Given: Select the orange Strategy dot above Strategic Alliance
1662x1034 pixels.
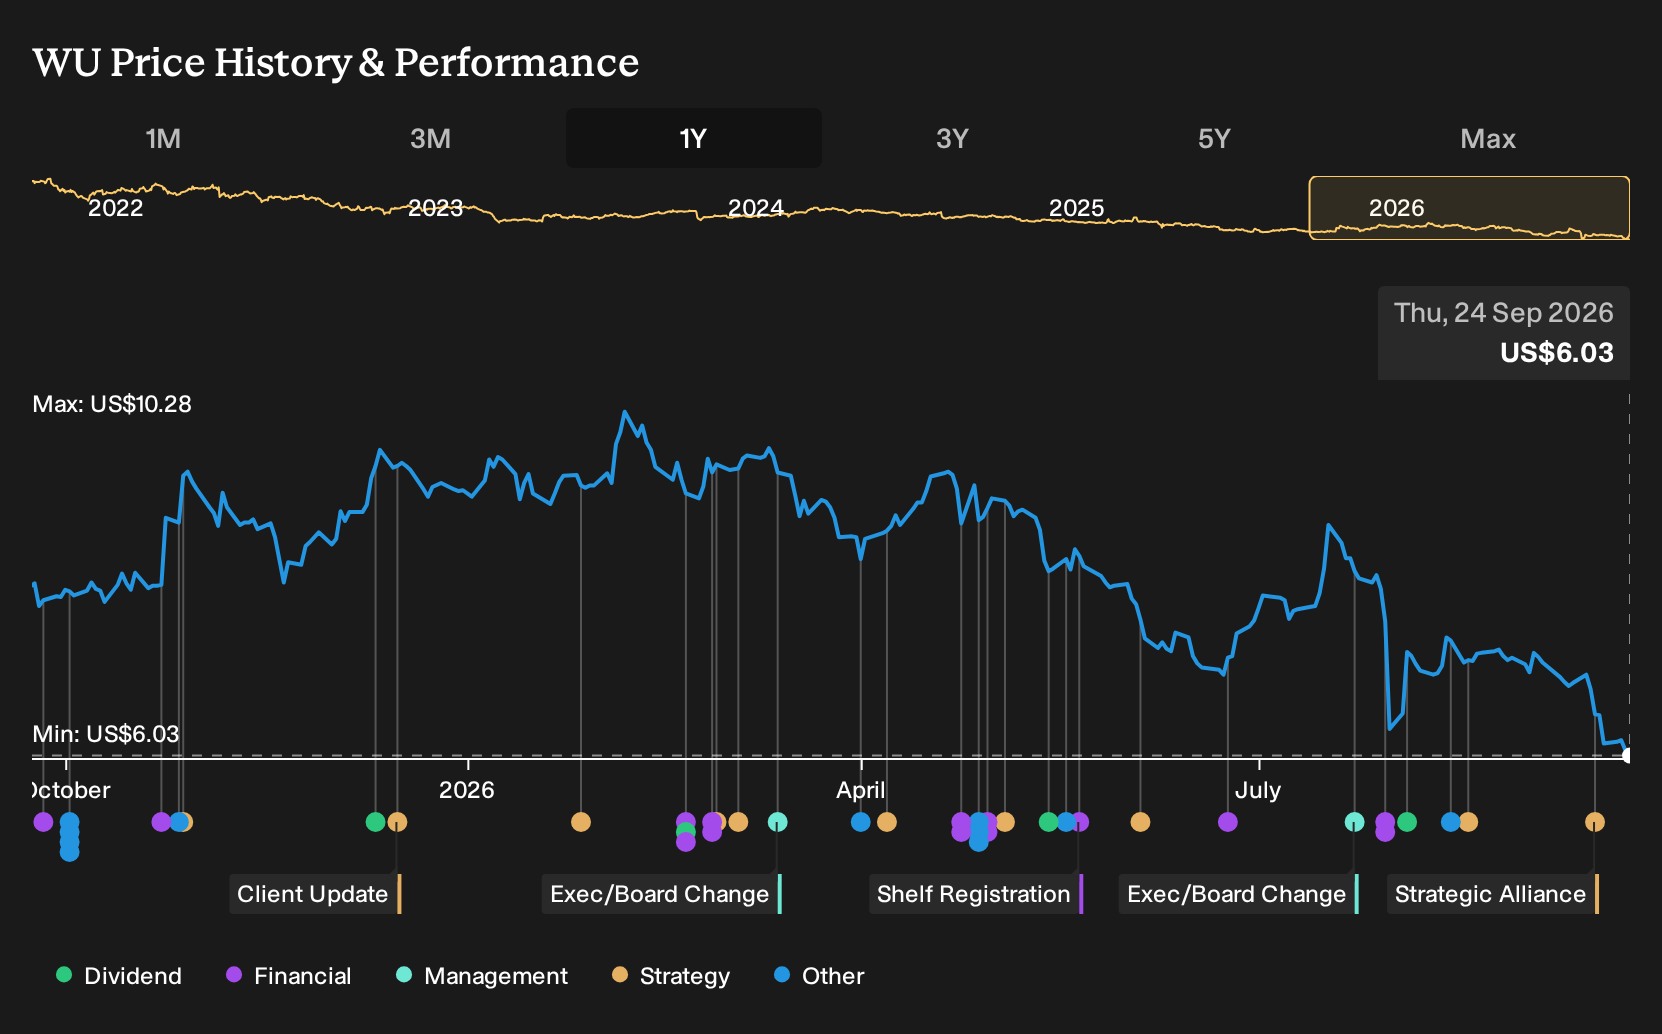Looking at the screenshot, I should tap(1594, 822).
